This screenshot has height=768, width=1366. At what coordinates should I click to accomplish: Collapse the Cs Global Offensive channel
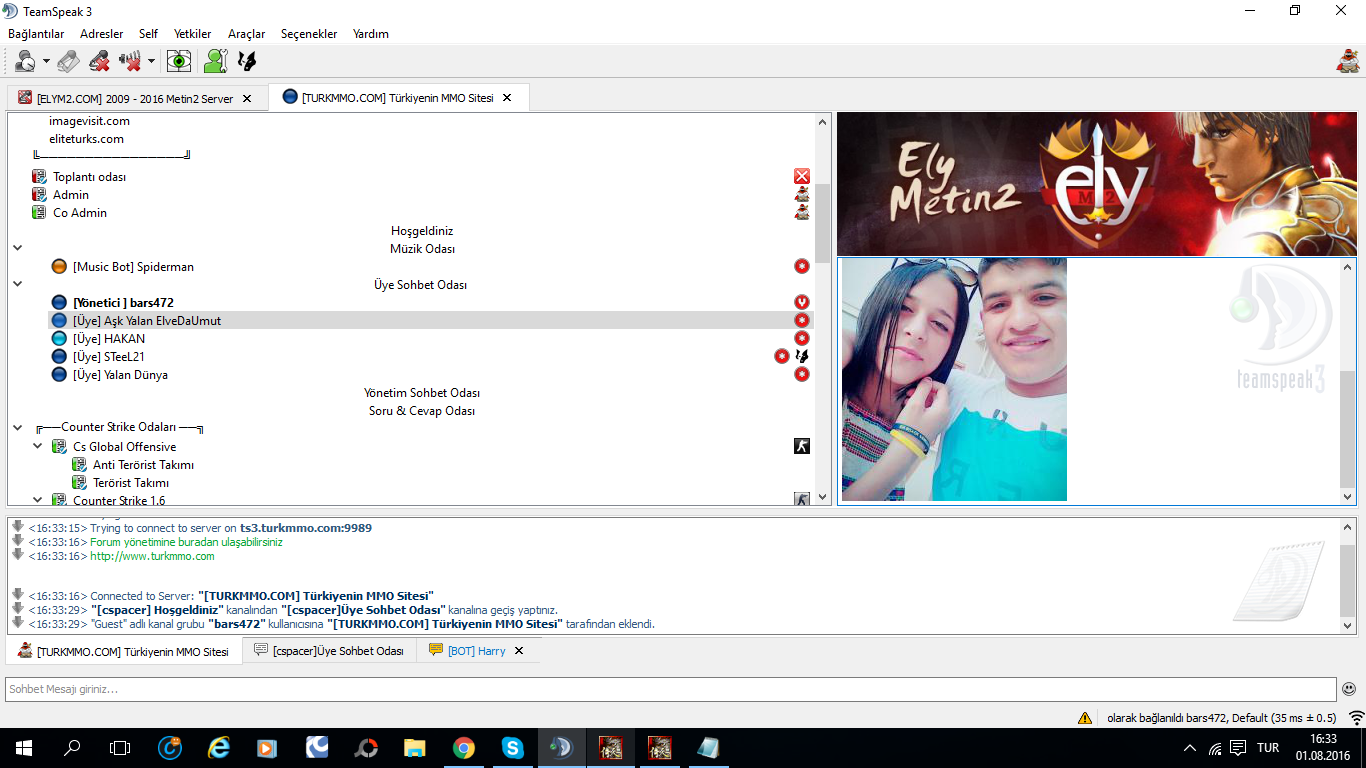click(x=38, y=446)
